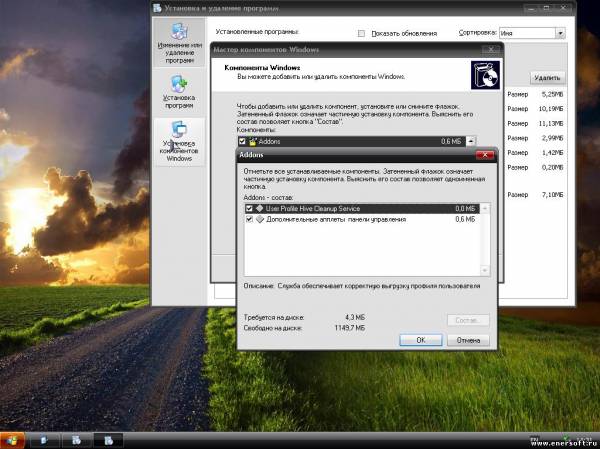Click the 5,25МБ size entry in programs list
The image size is (600, 449).
552,94
